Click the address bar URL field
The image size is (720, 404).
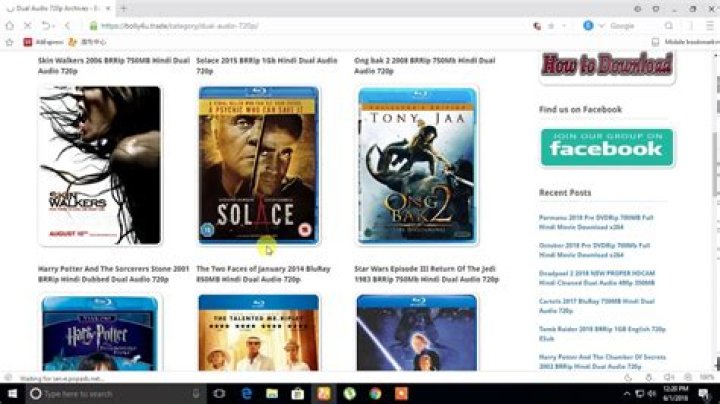tap(300, 25)
